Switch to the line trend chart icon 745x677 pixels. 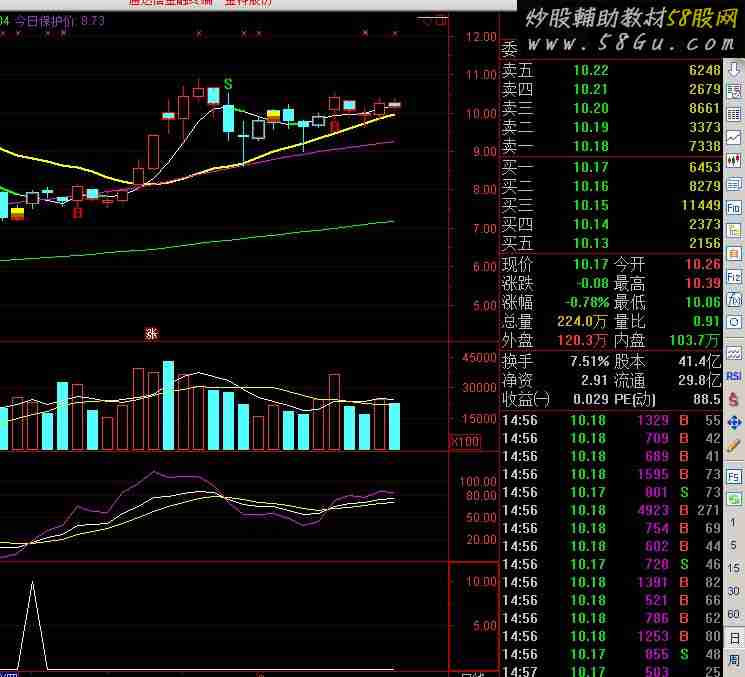point(734,138)
